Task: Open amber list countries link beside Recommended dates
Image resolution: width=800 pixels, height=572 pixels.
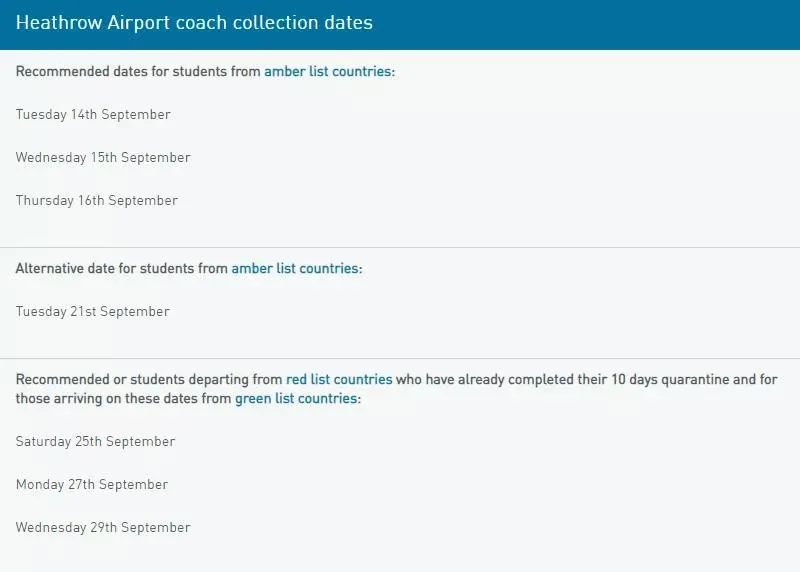Action: [x=328, y=72]
